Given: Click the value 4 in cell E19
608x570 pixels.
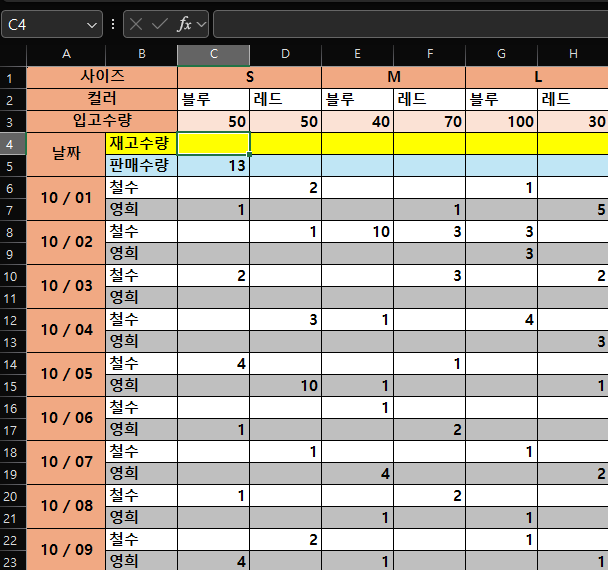Looking at the screenshot, I should (358, 473).
